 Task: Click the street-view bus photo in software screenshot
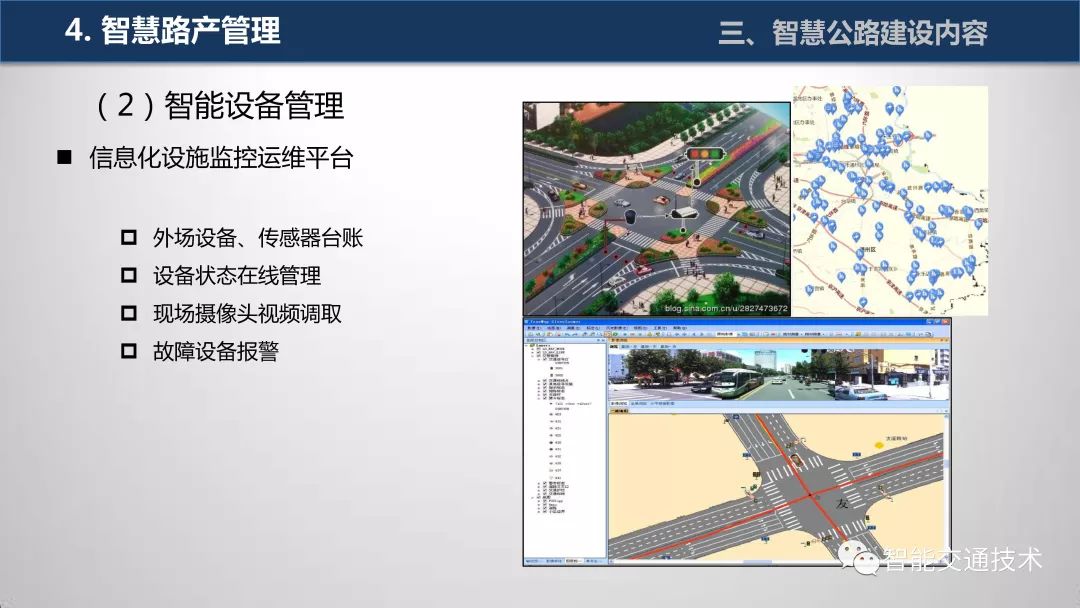click(x=779, y=374)
